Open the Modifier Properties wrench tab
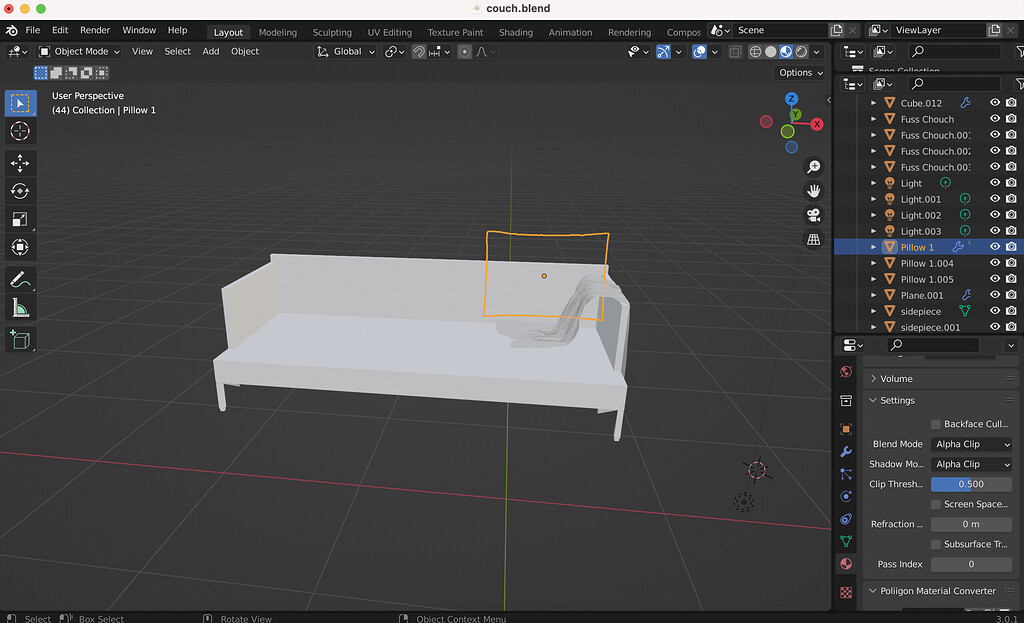The image size is (1024, 623). (846, 451)
